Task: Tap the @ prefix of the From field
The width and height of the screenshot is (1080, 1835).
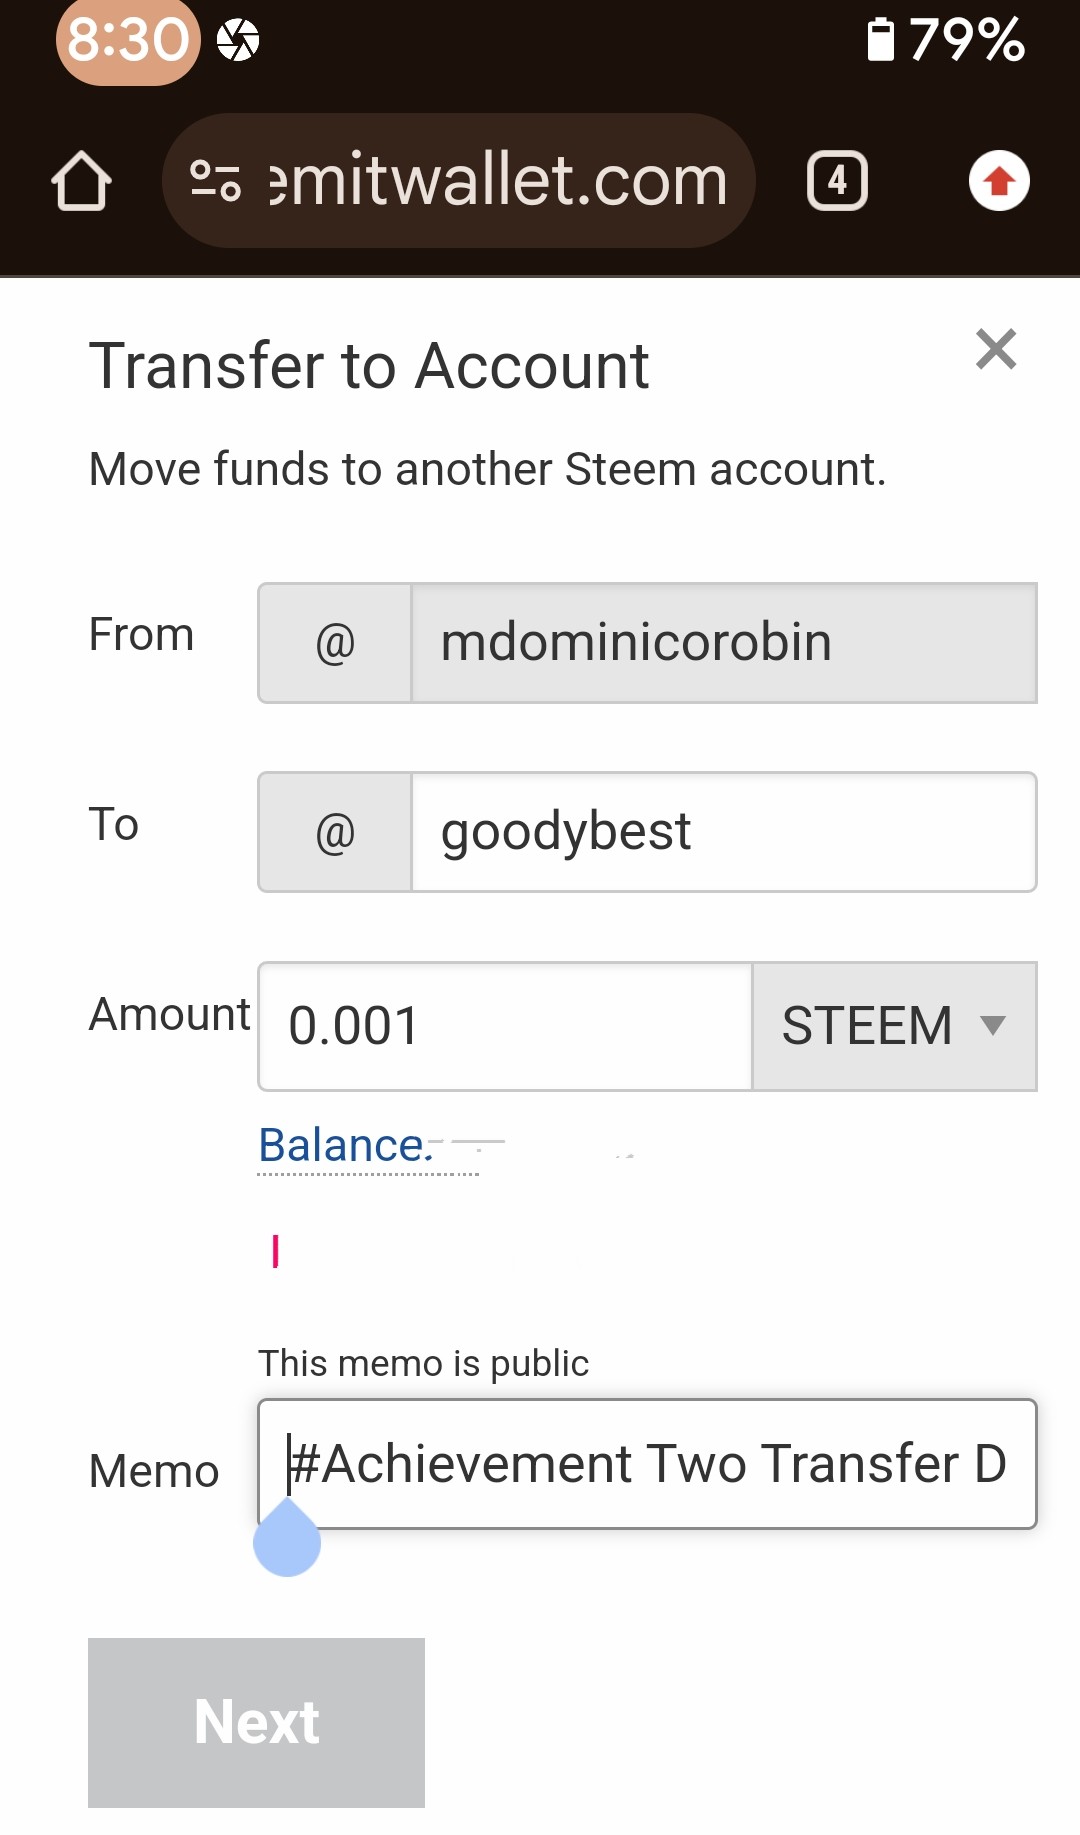Action: [x=335, y=643]
